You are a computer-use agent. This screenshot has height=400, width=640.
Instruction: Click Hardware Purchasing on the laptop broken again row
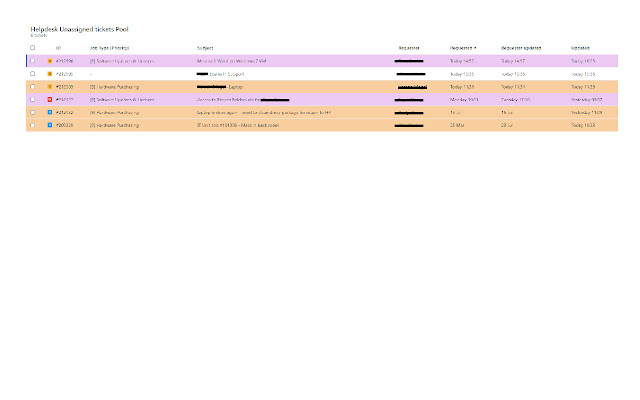tap(114, 112)
